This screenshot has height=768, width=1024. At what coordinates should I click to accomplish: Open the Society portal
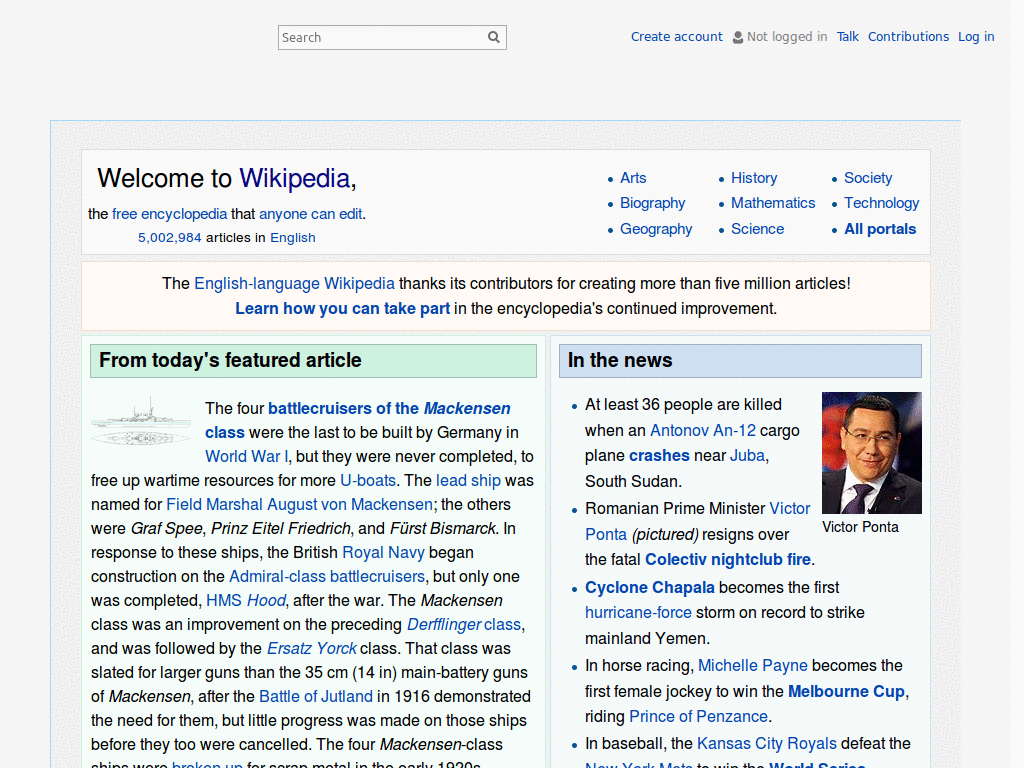tap(868, 178)
